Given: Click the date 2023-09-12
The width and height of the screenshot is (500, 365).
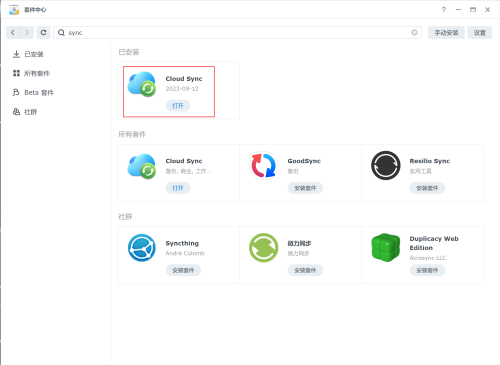Looking at the screenshot, I should pyautogui.click(x=182, y=89).
